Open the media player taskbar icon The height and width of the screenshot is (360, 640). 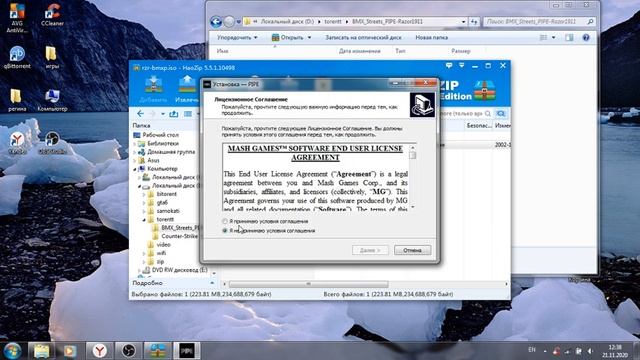click(69, 351)
